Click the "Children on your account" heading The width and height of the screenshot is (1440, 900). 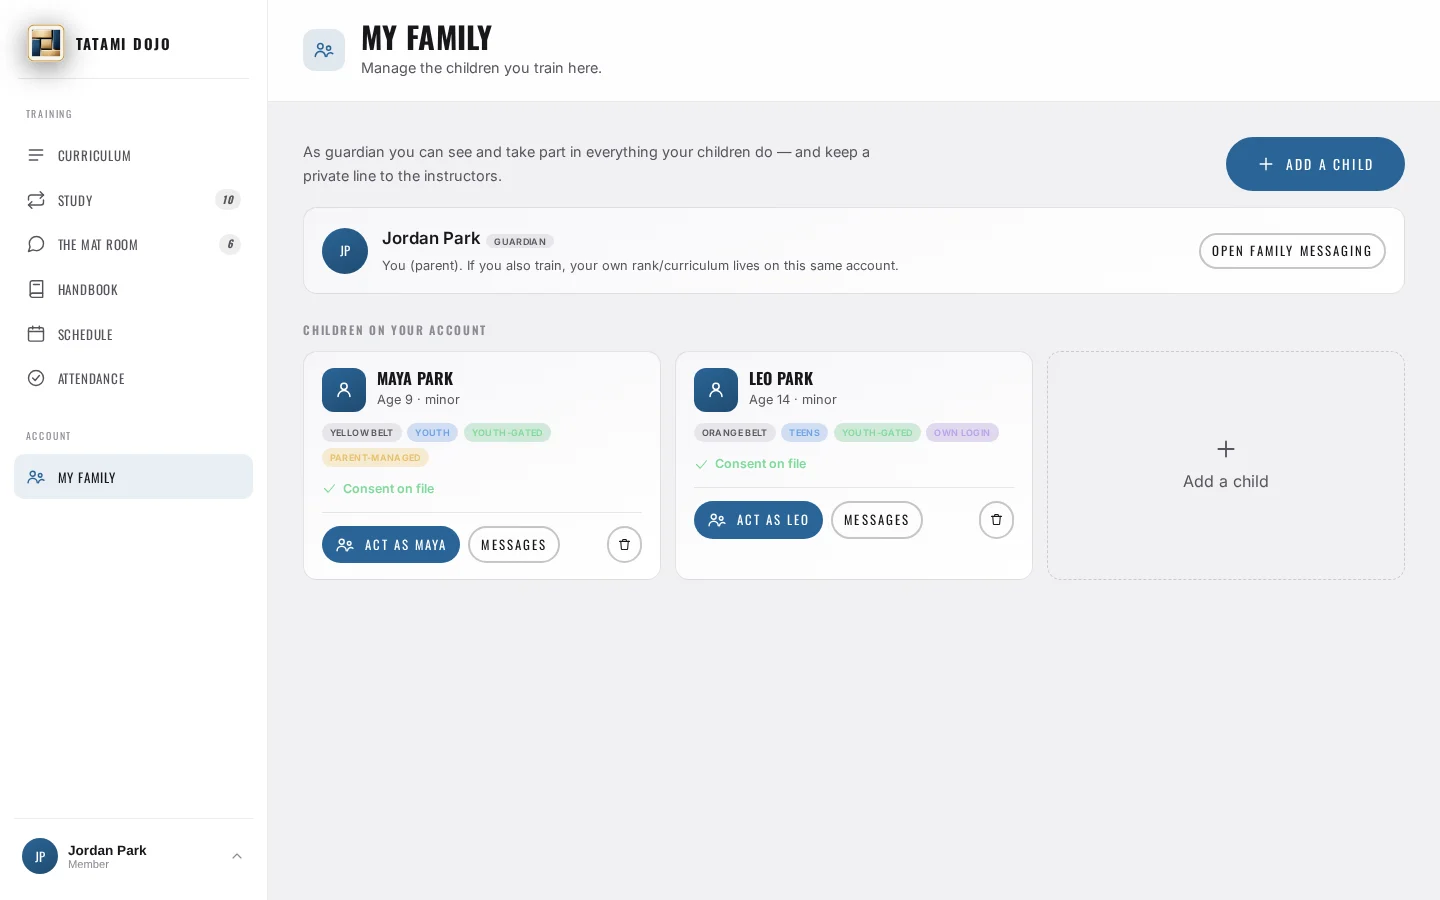[x=395, y=330]
